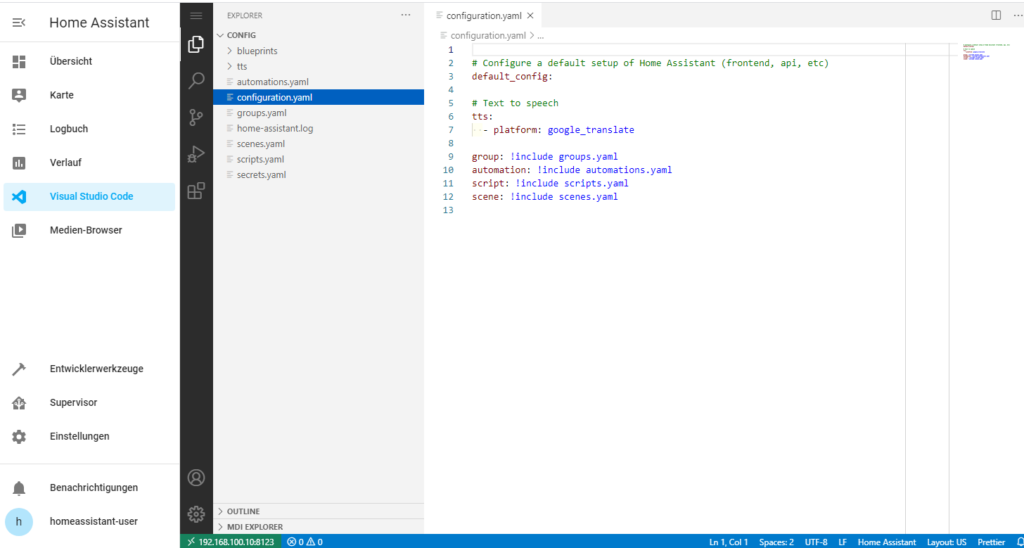This screenshot has width=1024, height=548.
Task: Open the Extensions activity icon
Action: [x=196, y=191]
